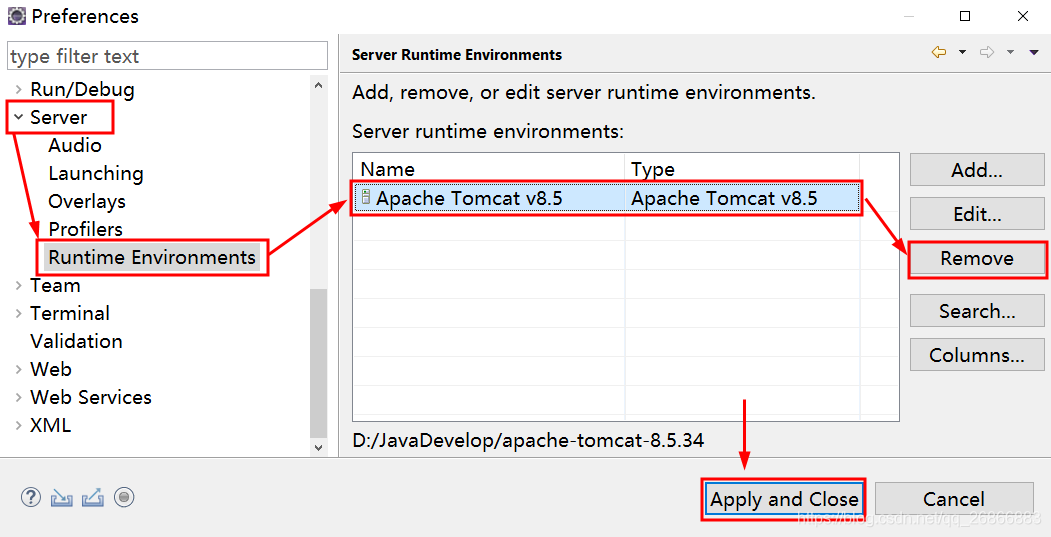Select the Server tree item label
This screenshot has width=1051, height=537.
tap(59, 117)
